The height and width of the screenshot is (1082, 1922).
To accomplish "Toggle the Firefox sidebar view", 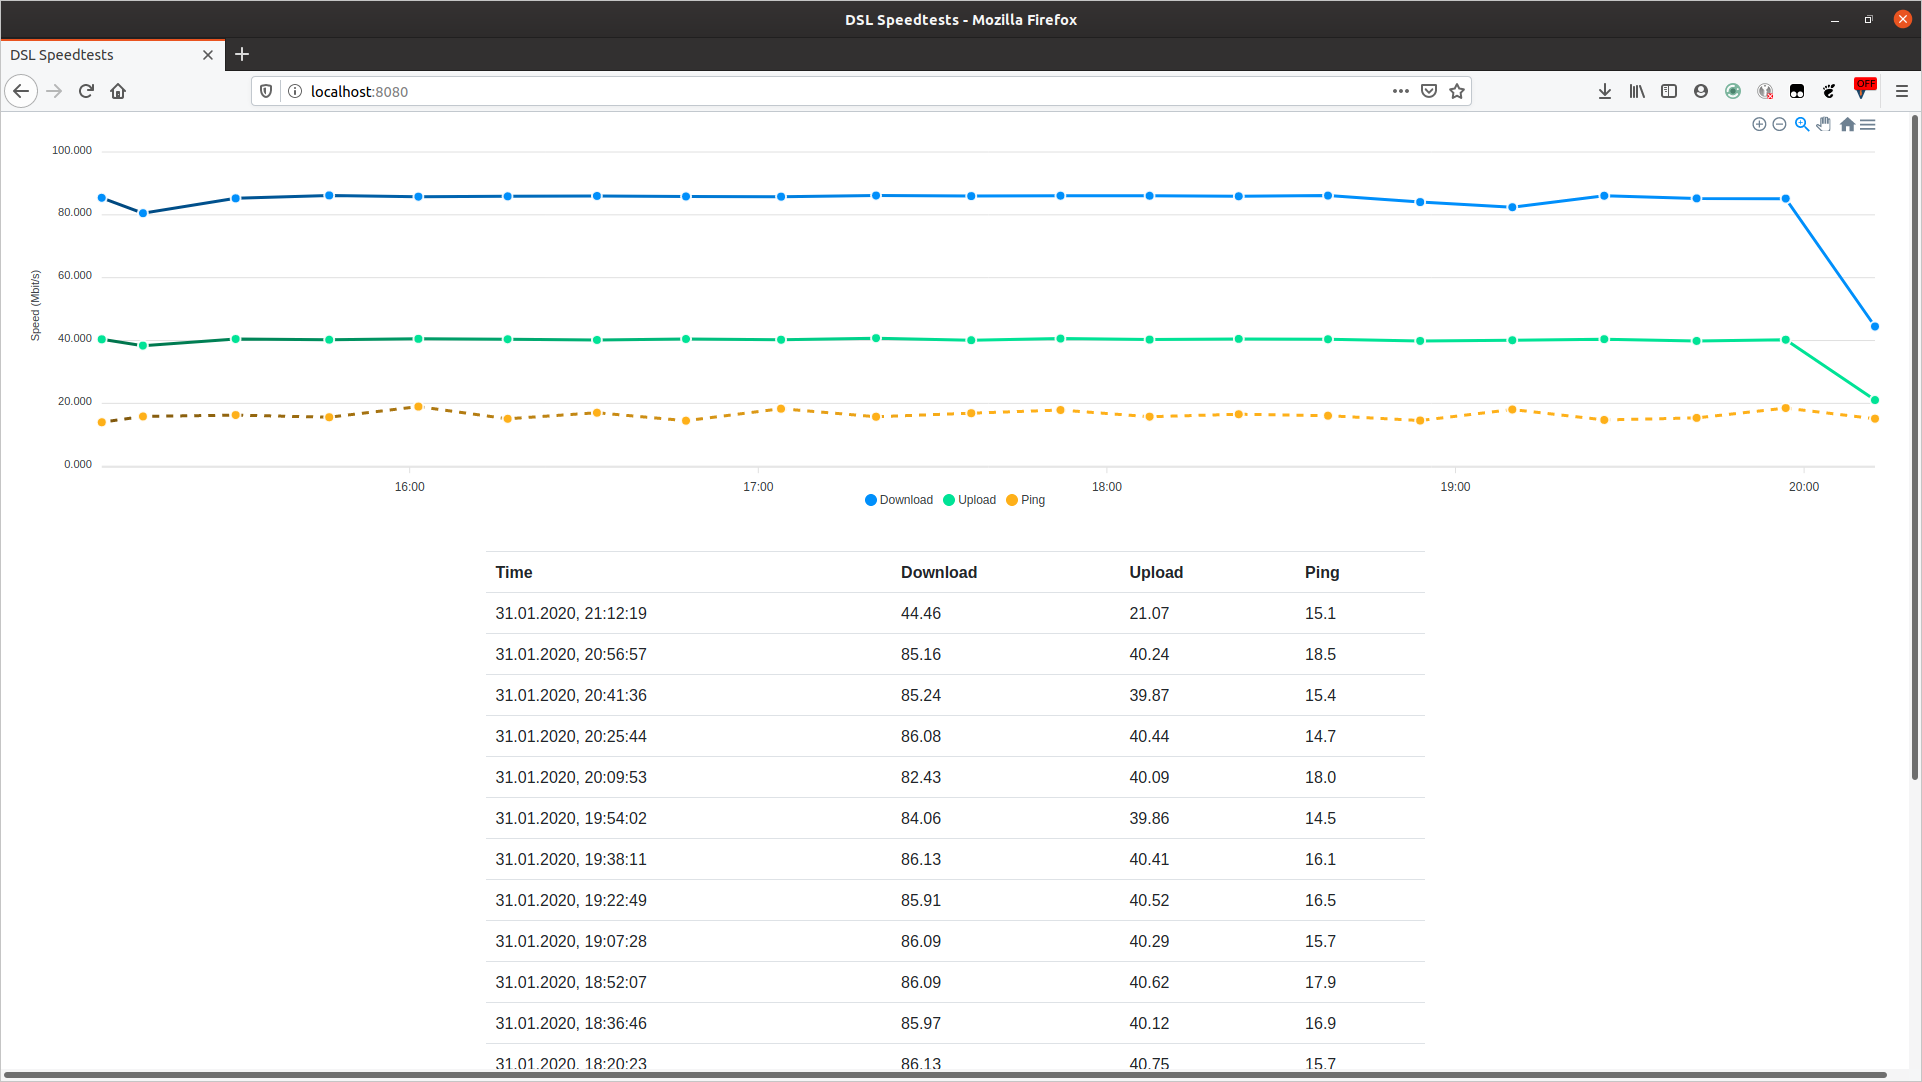I will [x=1669, y=91].
